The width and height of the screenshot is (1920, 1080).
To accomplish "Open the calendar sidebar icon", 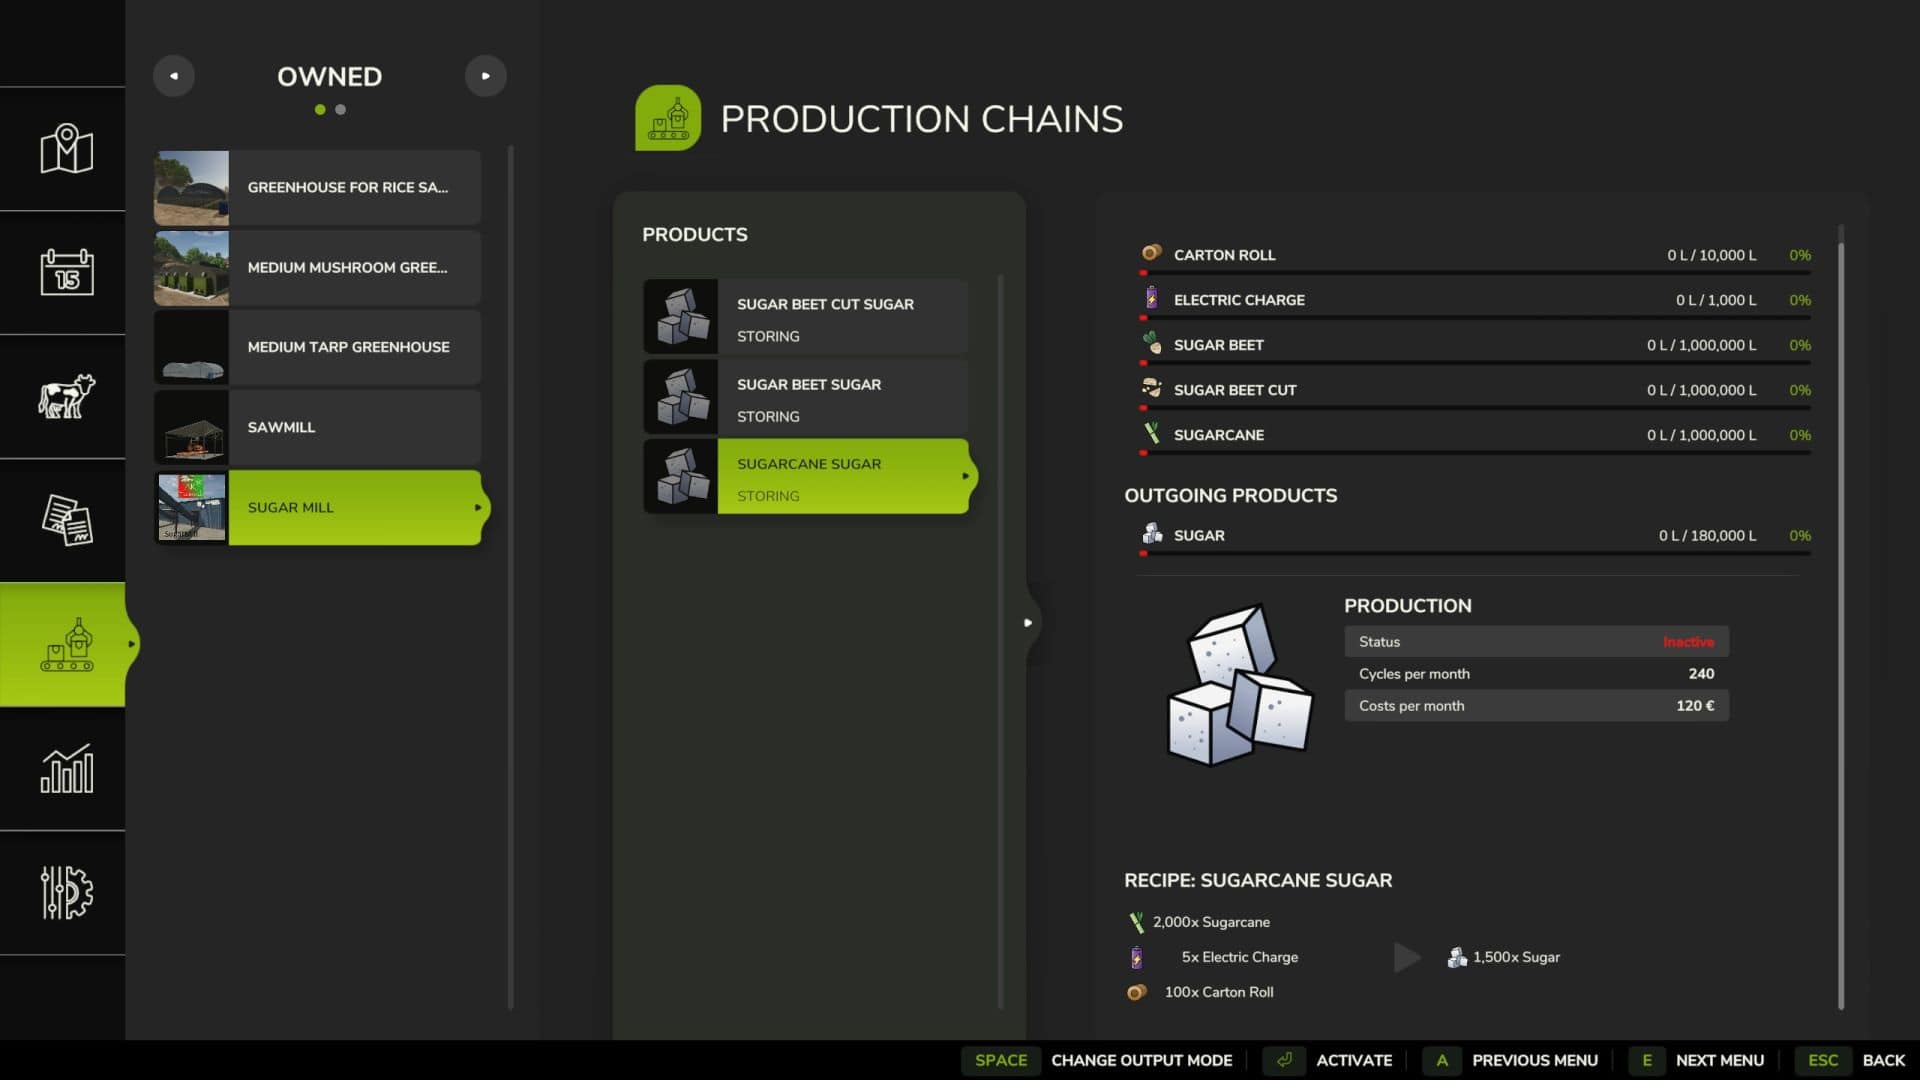I will point(66,272).
